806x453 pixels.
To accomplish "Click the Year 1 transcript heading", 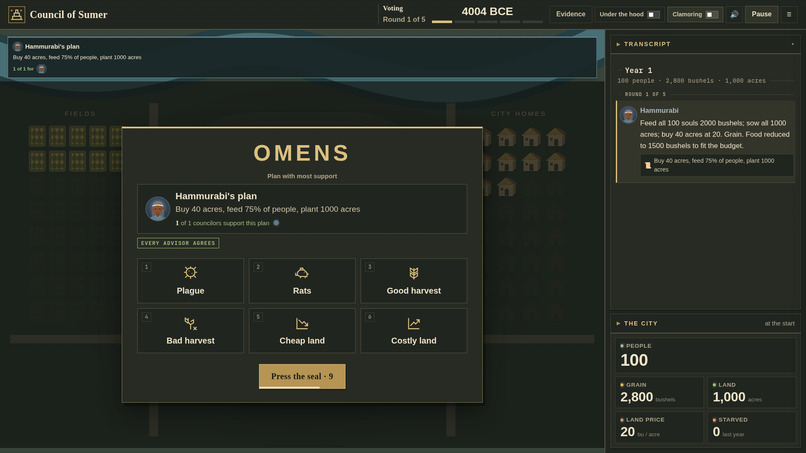I will [x=638, y=70].
